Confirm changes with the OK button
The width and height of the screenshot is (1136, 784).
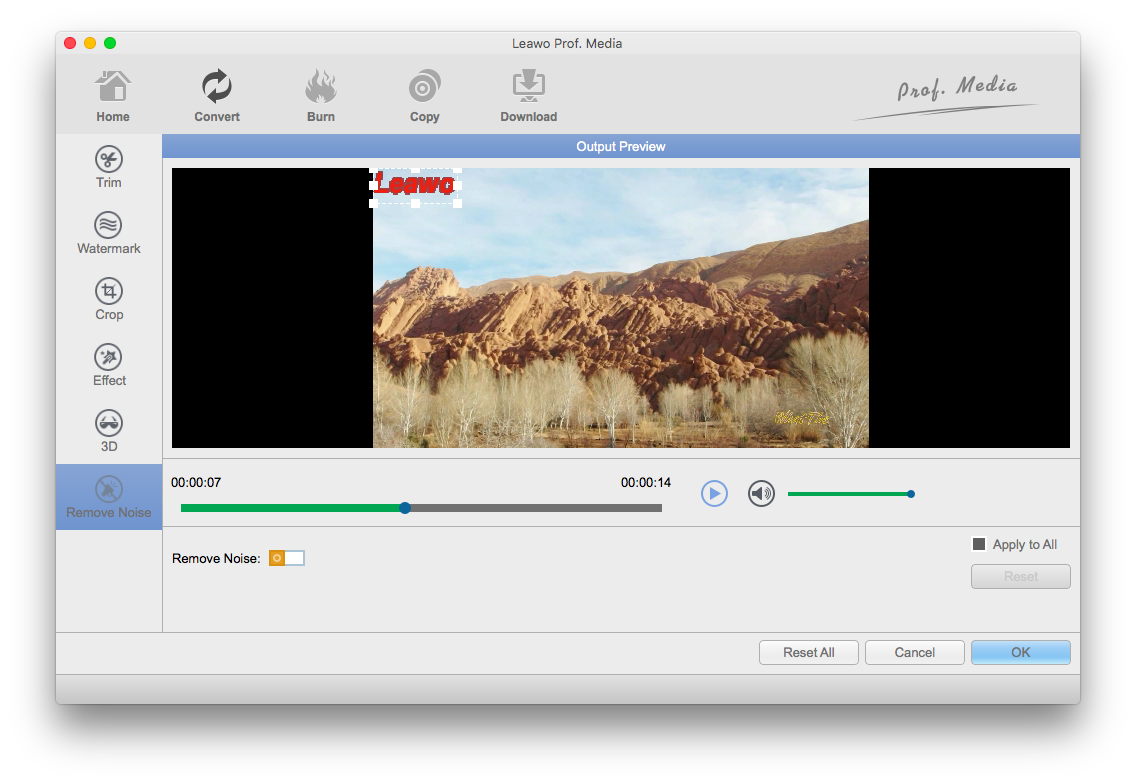(x=1020, y=652)
